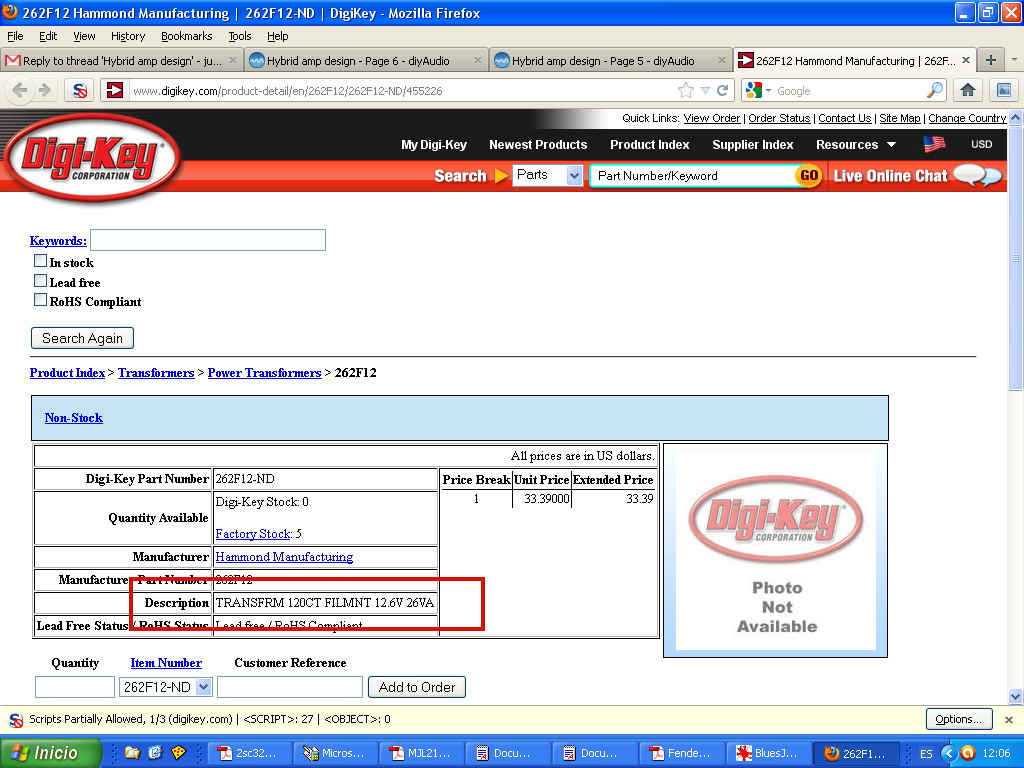Screen dimensions: 1024x768
Task: Check the 'RoHS Compliant' checkbox
Action: click(40, 300)
